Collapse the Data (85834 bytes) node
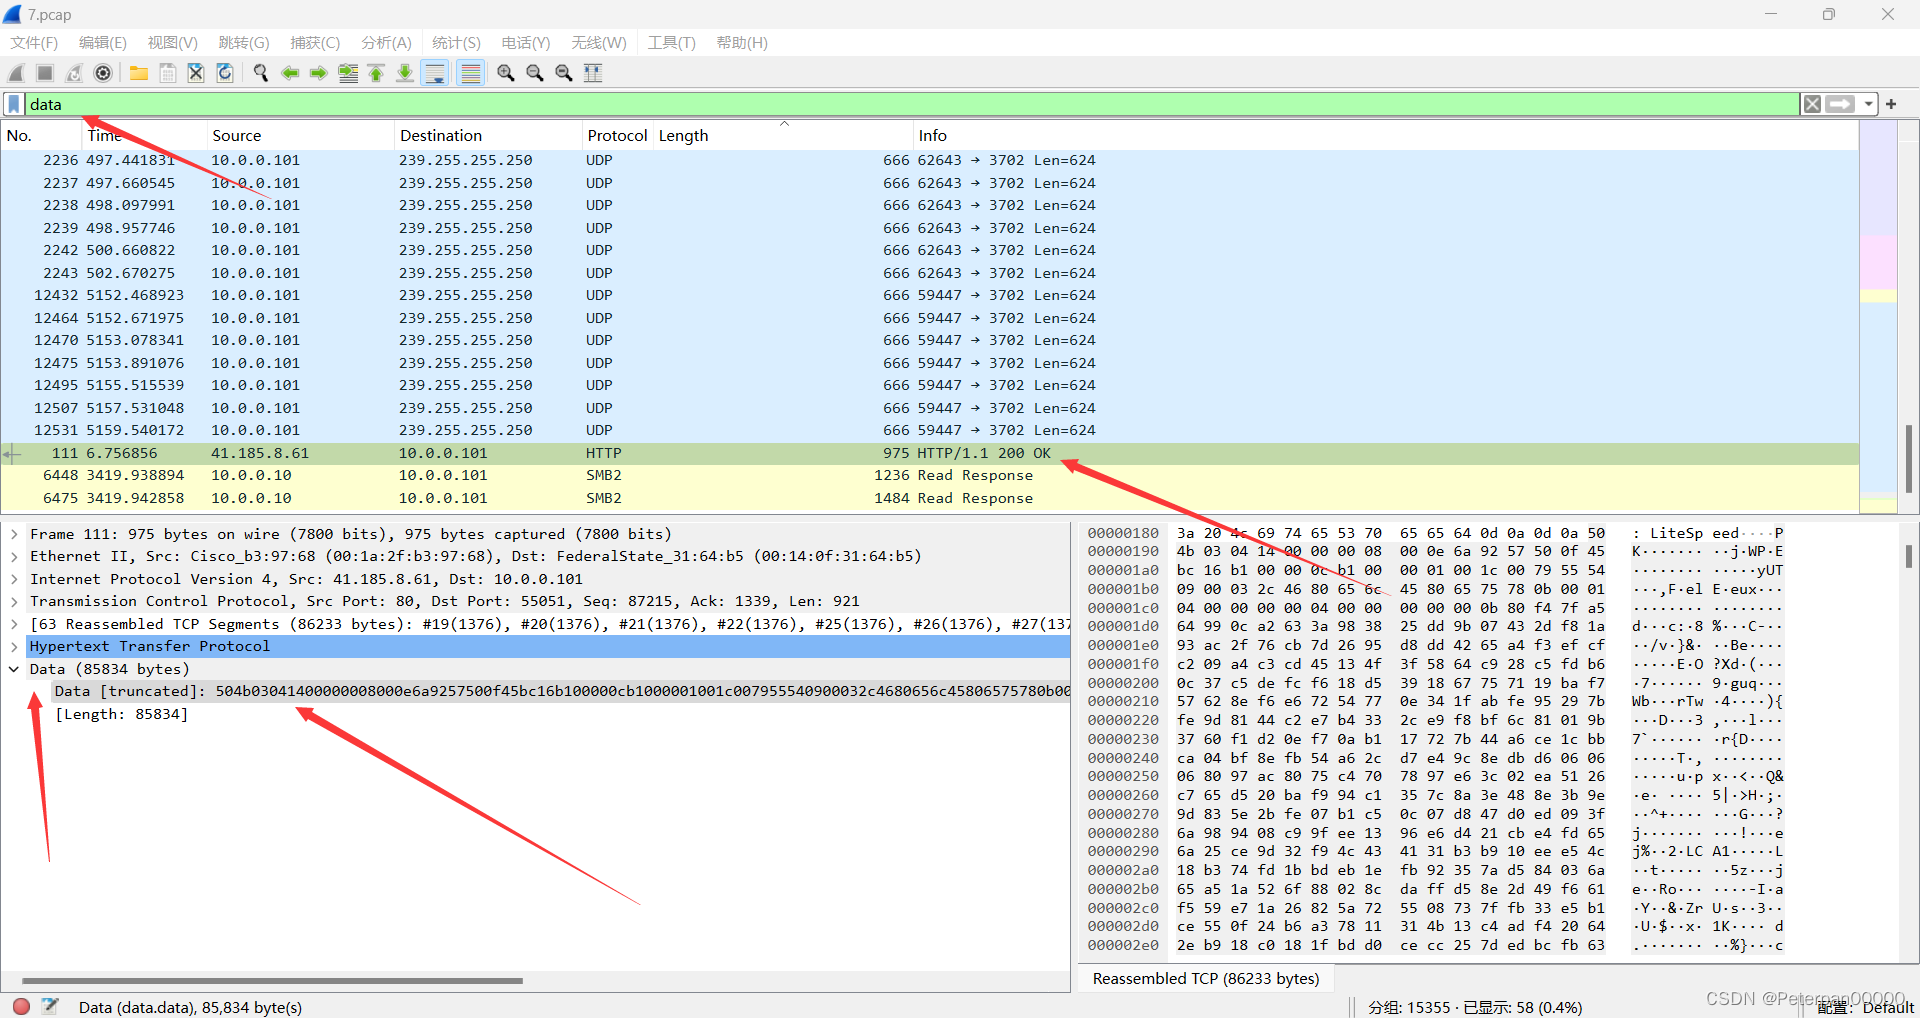This screenshot has height=1018, width=1920. coord(14,669)
